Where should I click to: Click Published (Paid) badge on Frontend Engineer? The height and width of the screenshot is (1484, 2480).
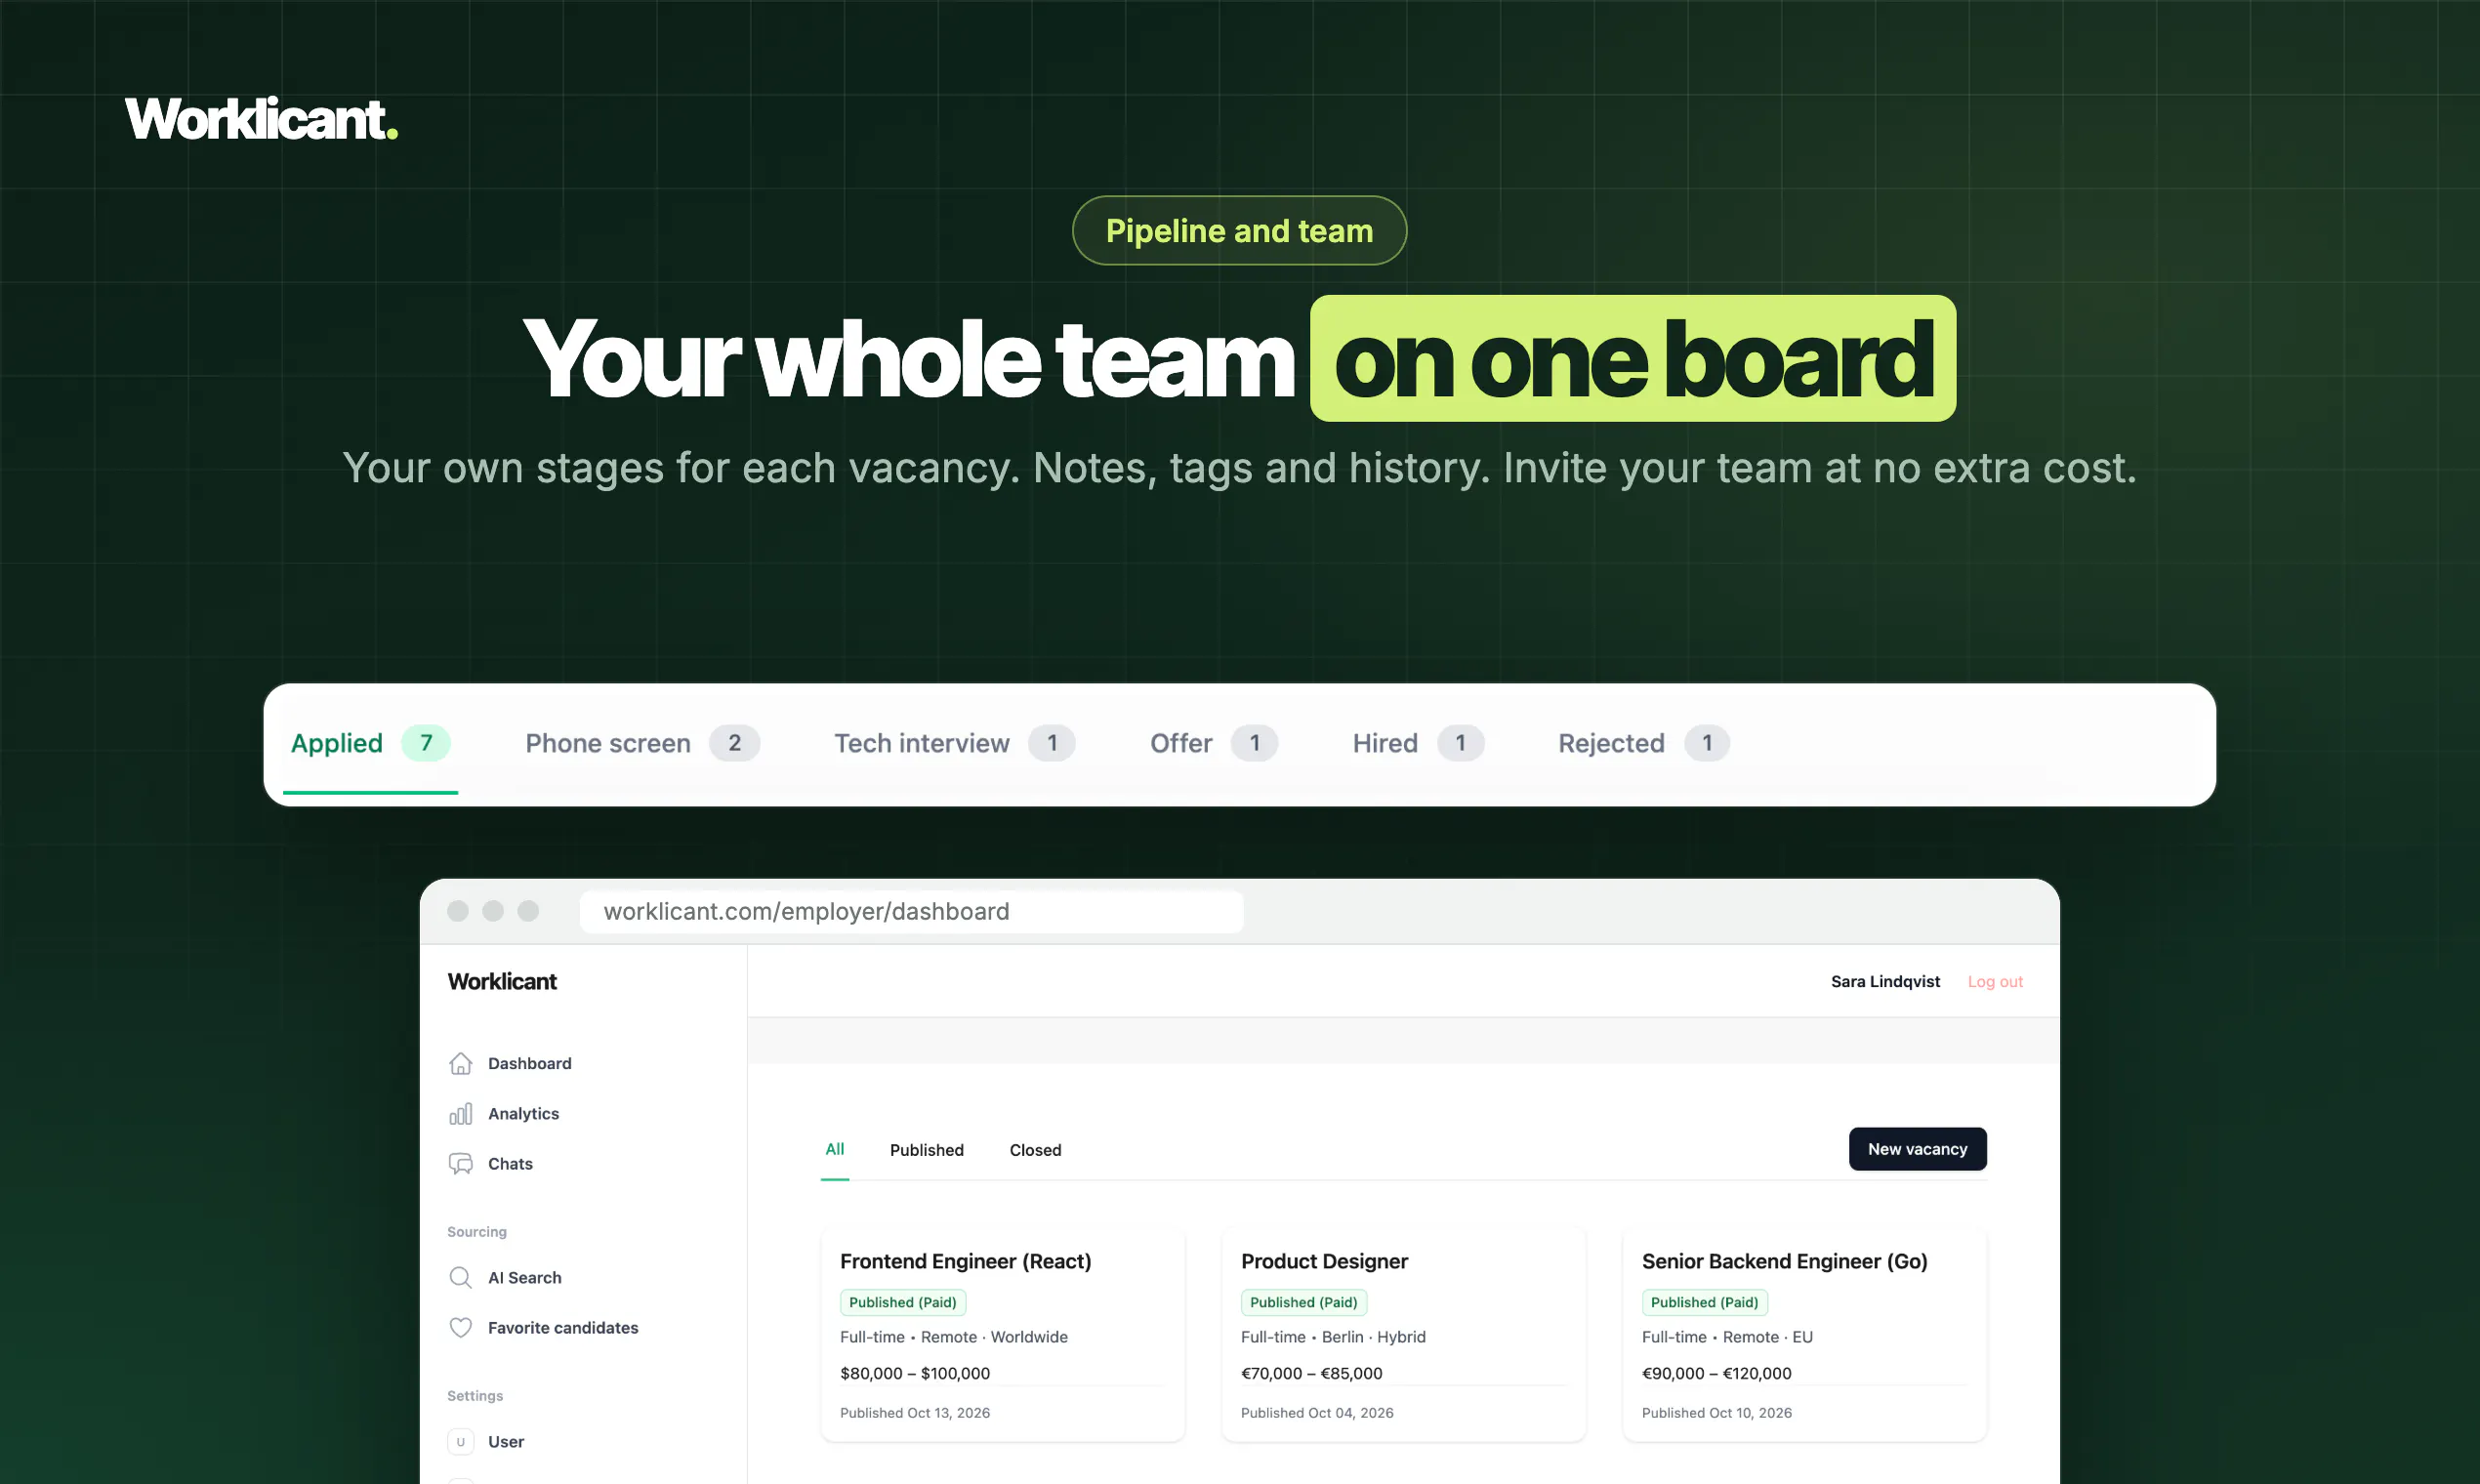tap(902, 1302)
